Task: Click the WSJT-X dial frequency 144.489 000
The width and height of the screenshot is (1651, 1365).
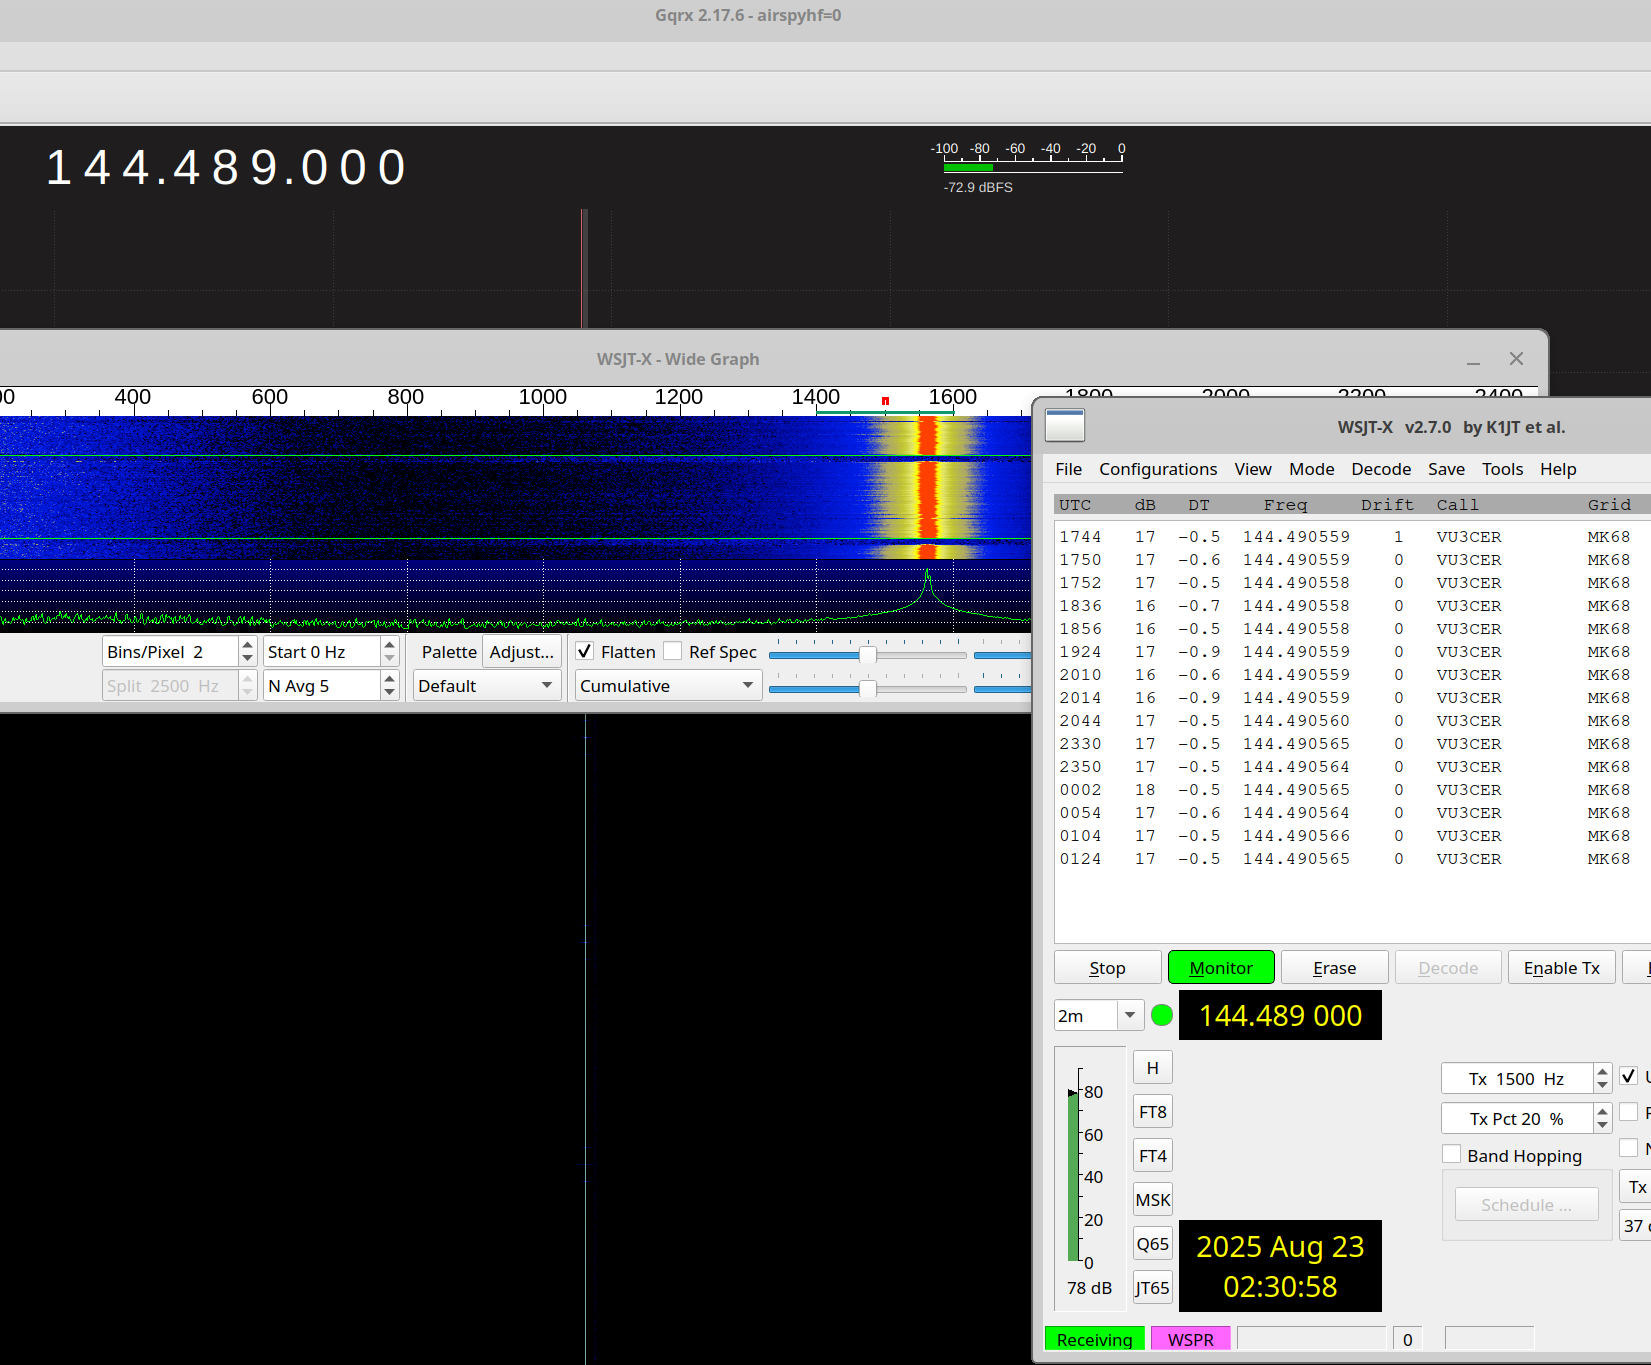Action: [1280, 1015]
